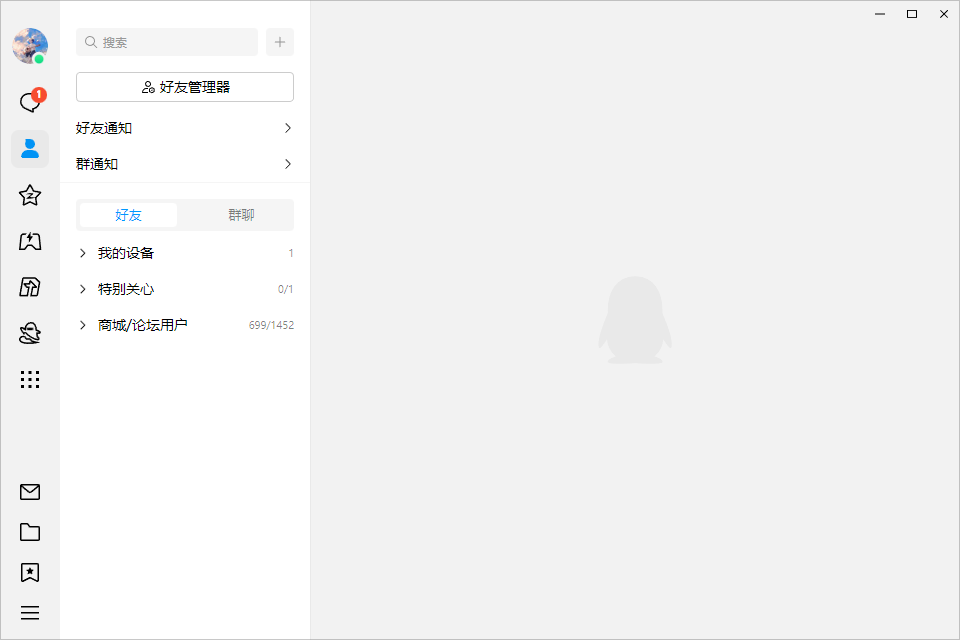Open the 好友通知 notifications page
Screen dimensions: 960x640
pos(184,128)
